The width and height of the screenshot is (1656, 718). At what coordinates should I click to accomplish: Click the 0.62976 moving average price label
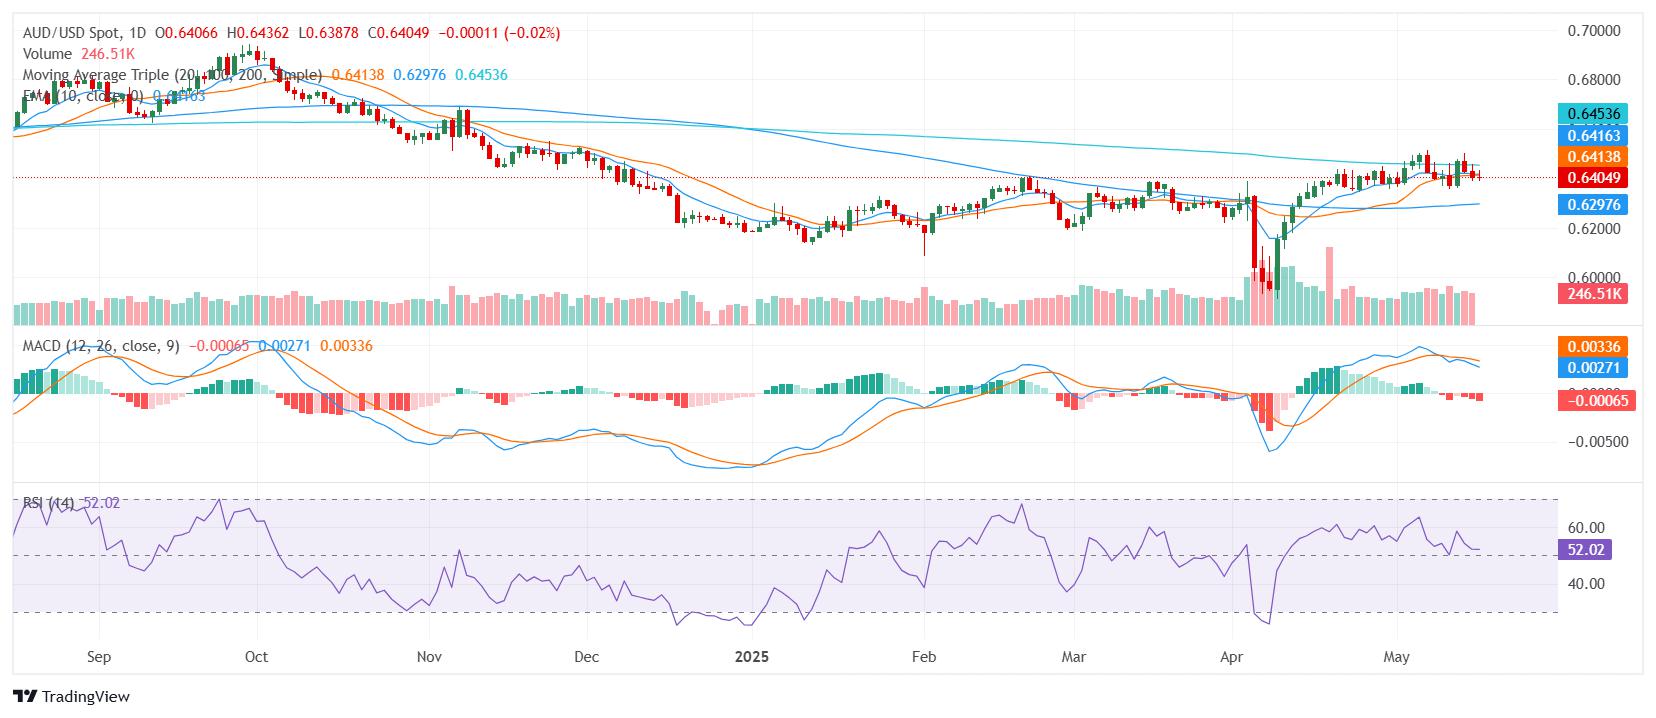[x=1593, y=204]
